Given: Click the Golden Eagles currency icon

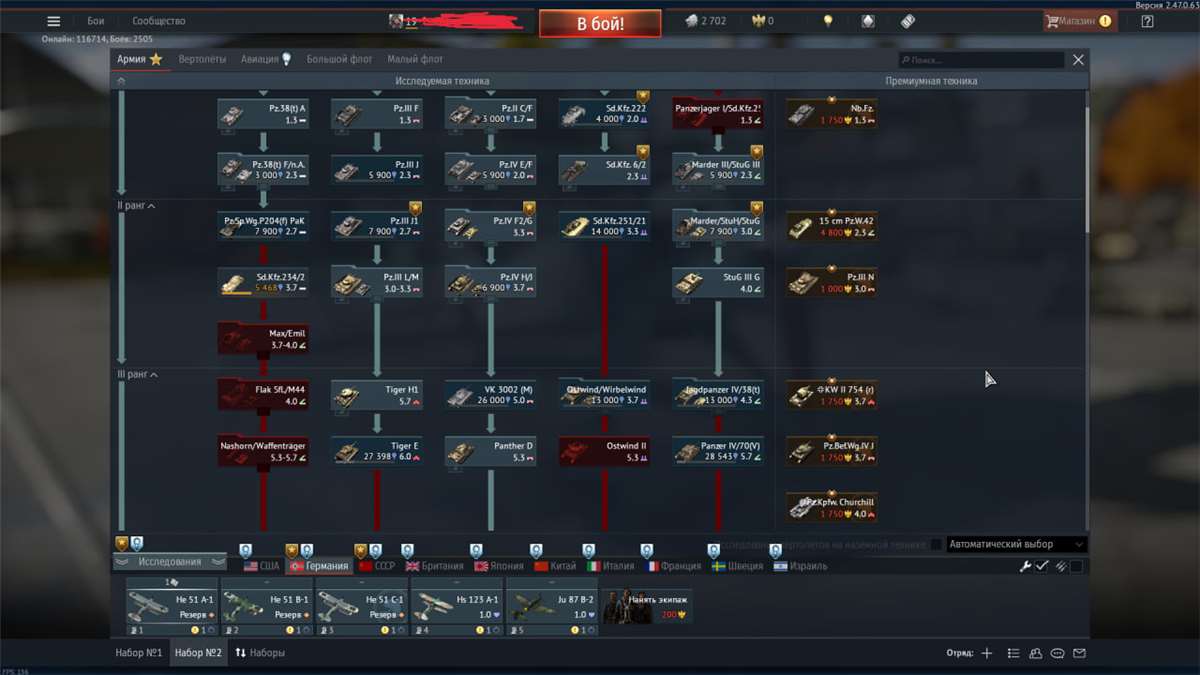Looking at the screenshot, I should (x=758, y=20).
